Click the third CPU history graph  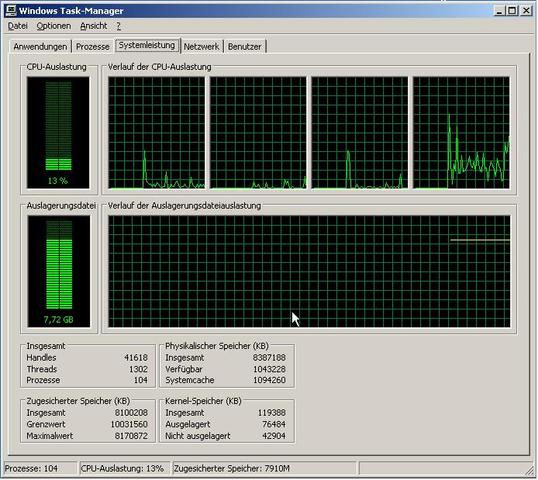tap(360, 133)
